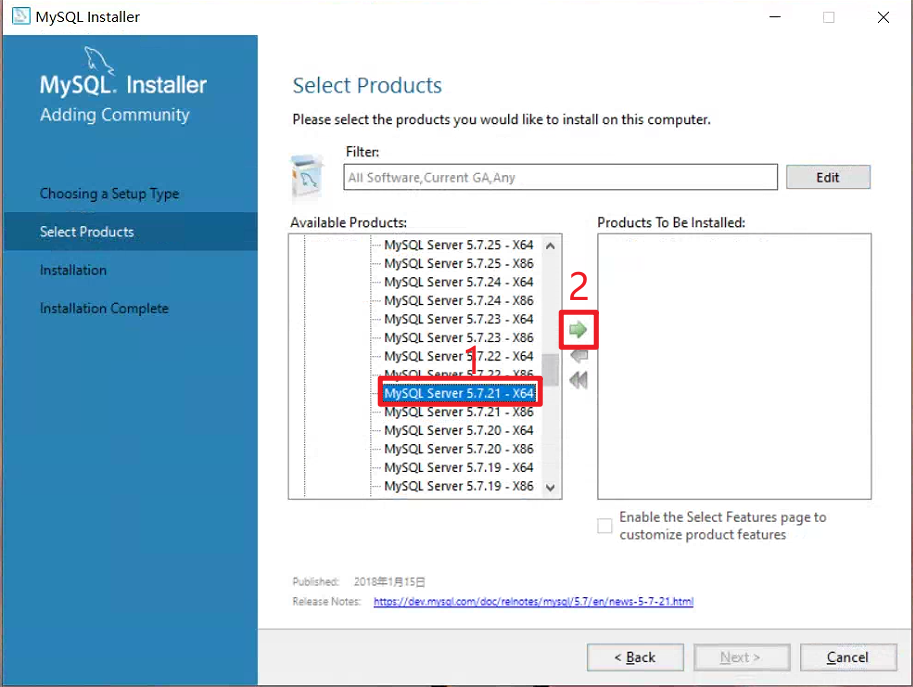
Task: Minimize the MySQL Installer window
Action: click(x=775, y=17)
